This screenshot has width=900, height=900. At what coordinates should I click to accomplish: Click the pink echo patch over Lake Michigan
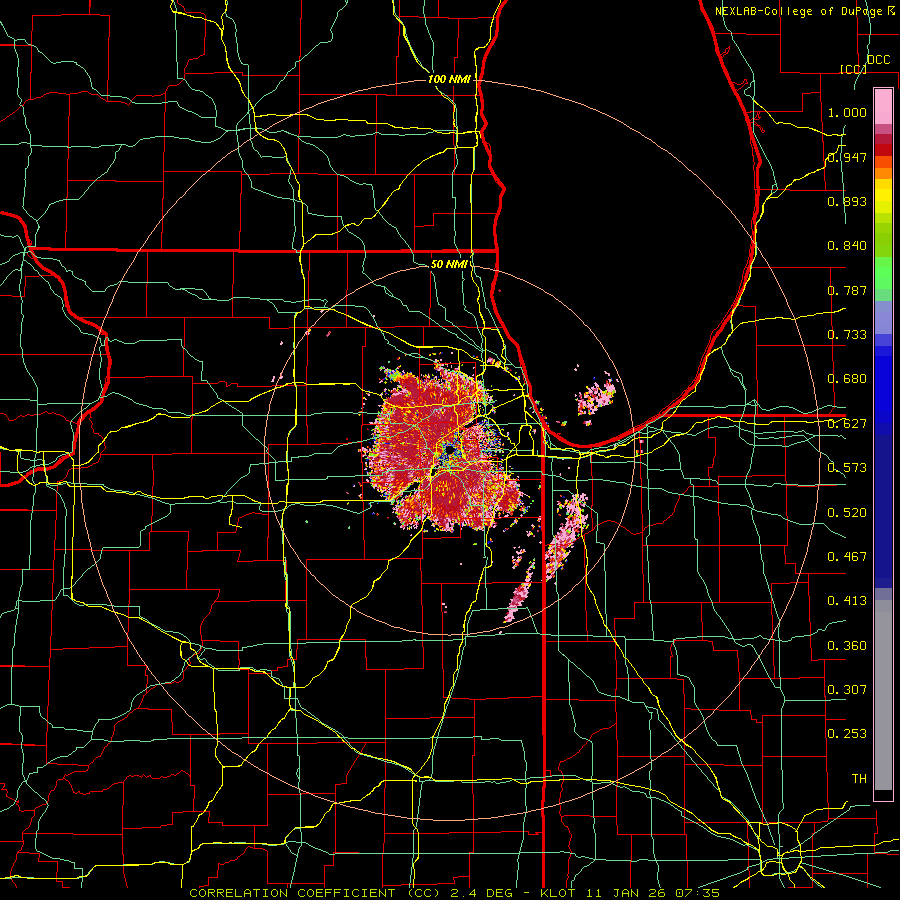coord(596,397)
